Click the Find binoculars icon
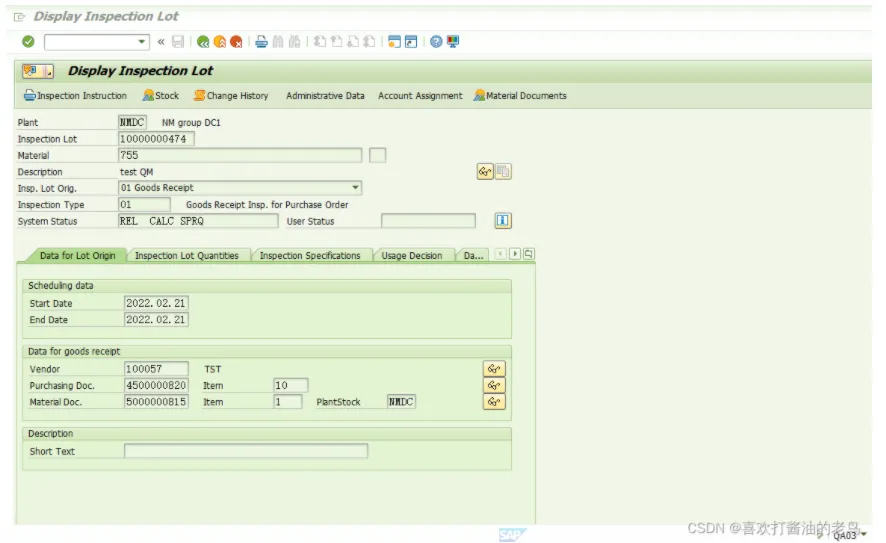This screenshot has height=543, width=886. pos(278,41)
